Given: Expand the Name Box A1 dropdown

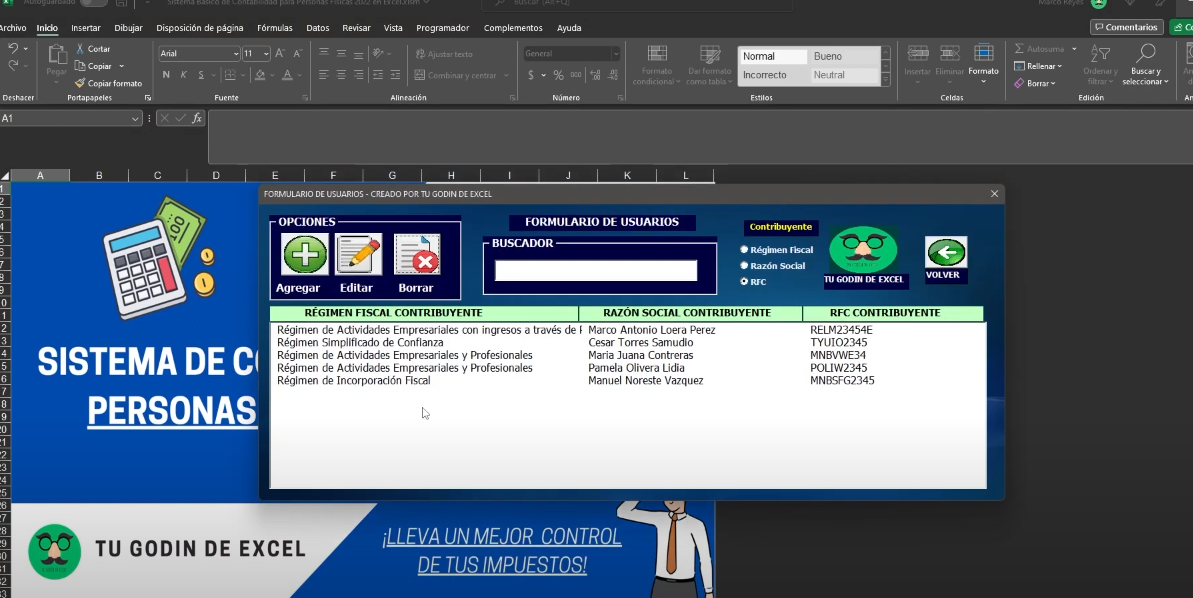Looking at the screenshot, I should (x=135, y=119).
